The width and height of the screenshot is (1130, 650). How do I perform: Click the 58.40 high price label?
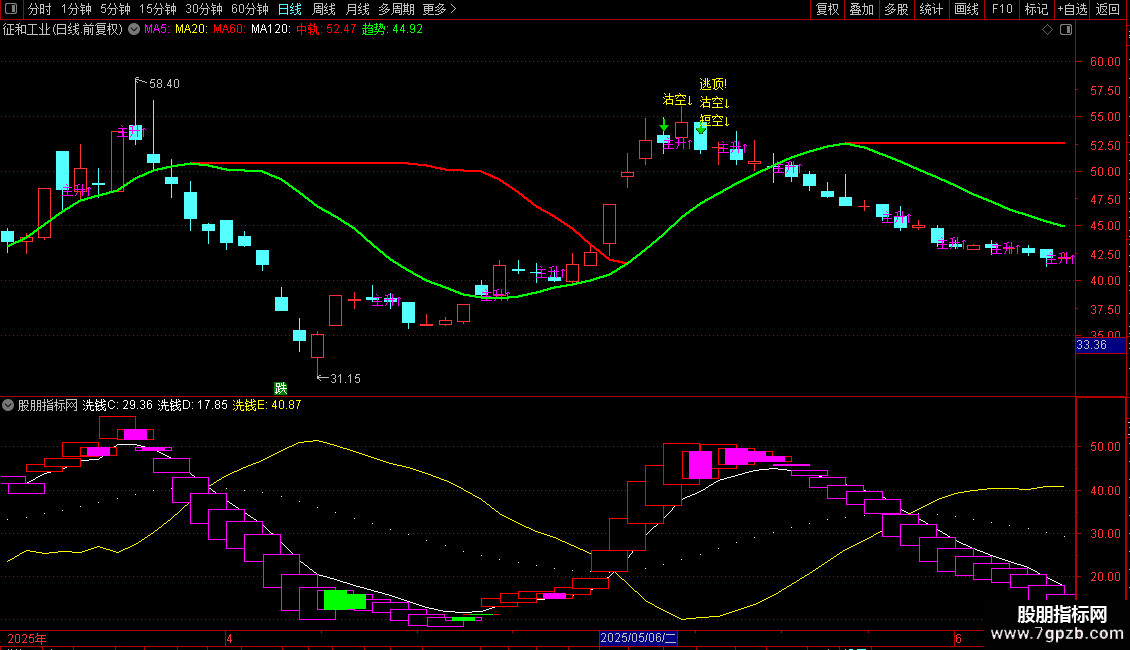pyautogui.click(x=164, y=84)
